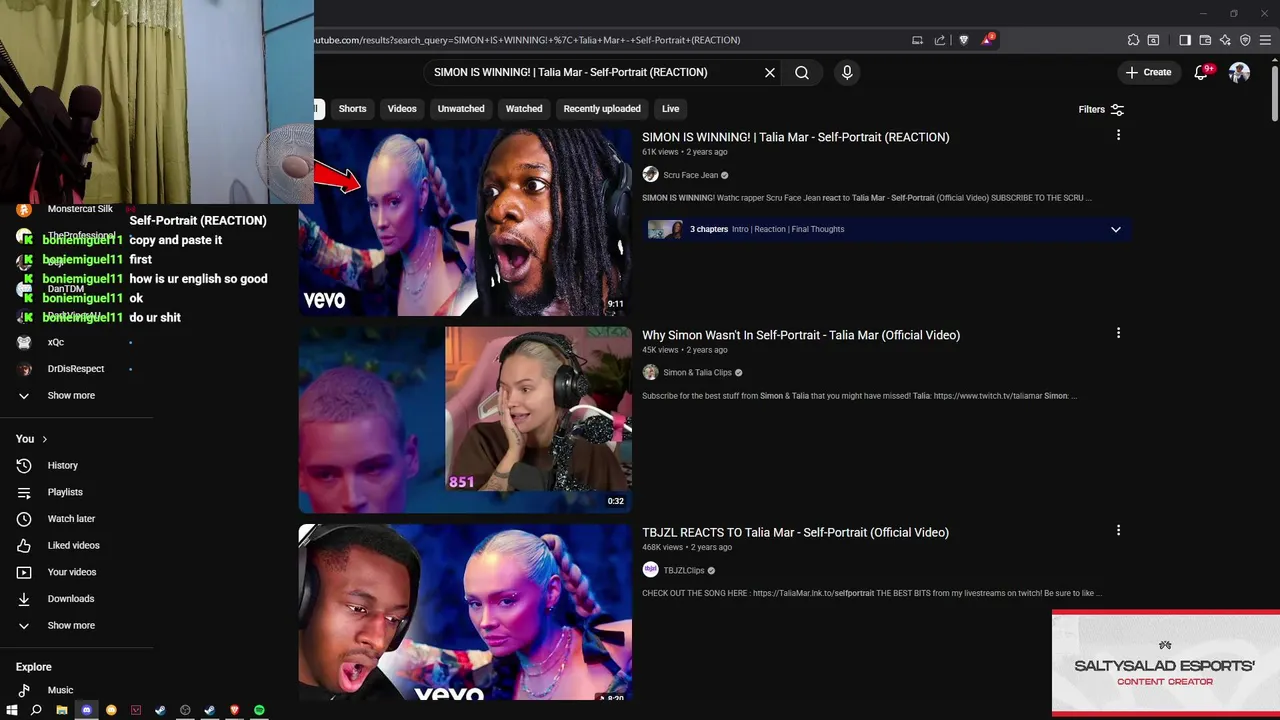Open YouTube notifications bell

coord(1201,72)
